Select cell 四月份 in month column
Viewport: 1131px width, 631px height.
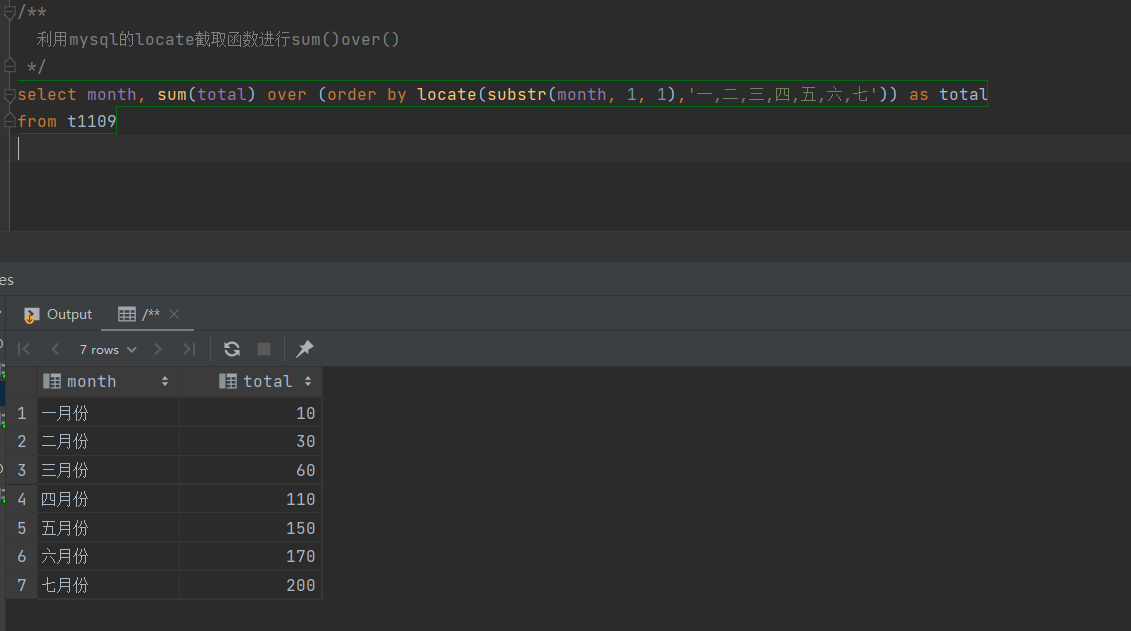pyautogui.click(x=108, y=499)
